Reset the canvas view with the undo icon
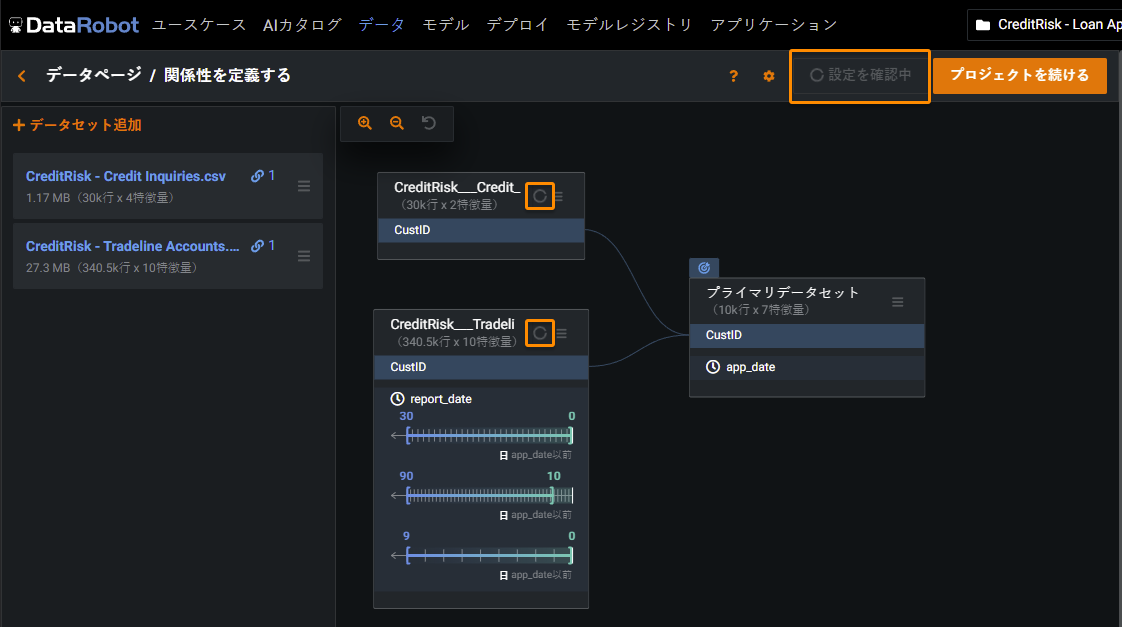The width and height of the screenshot is (1122, 627). click(x=429, y=123)
